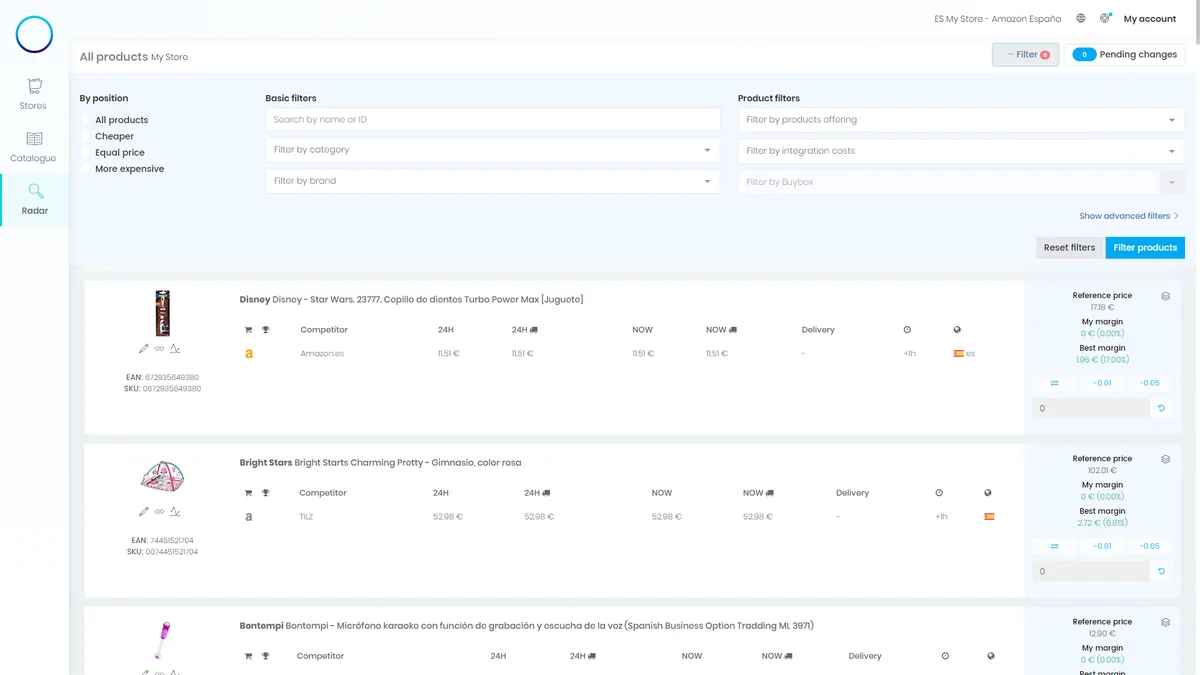The height and width of the screenshot is (675, 1200).
Task: Lower Disney price by -0.01
Action: [x=1102, y=383]
